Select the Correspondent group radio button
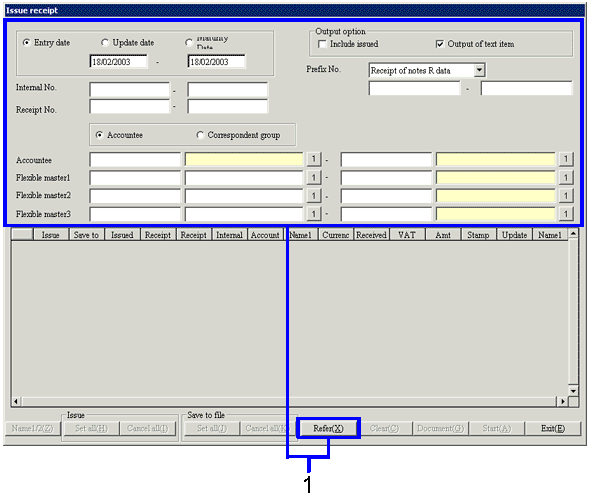This screenshot has height=502, width=590. pyautogui.click(x=200, y=135)
